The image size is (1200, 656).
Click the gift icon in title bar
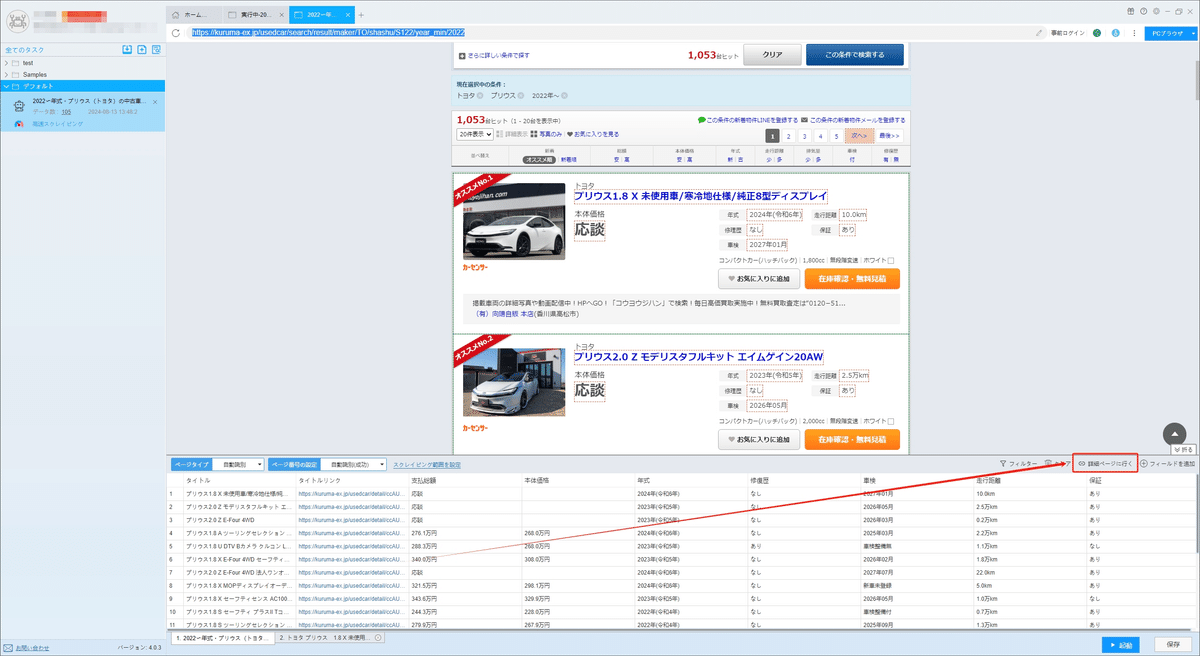pyautogui.click(x=1129, y=9)
